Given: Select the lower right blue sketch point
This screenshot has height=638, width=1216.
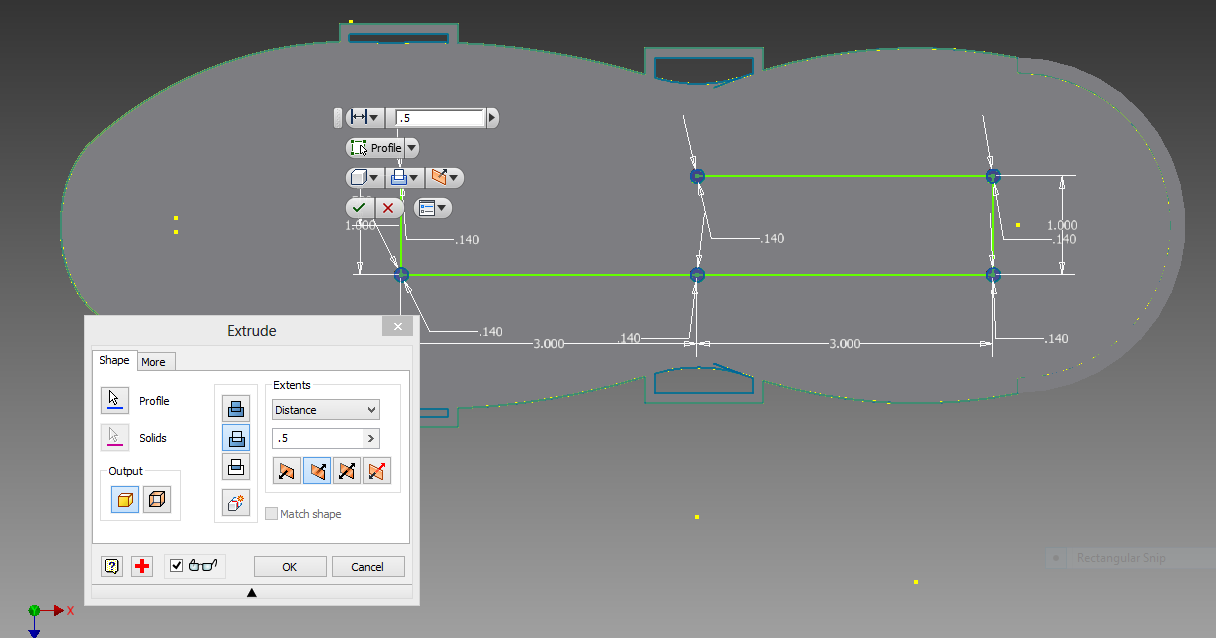Looking at the screenshot, I should click(x=993, y=274).
